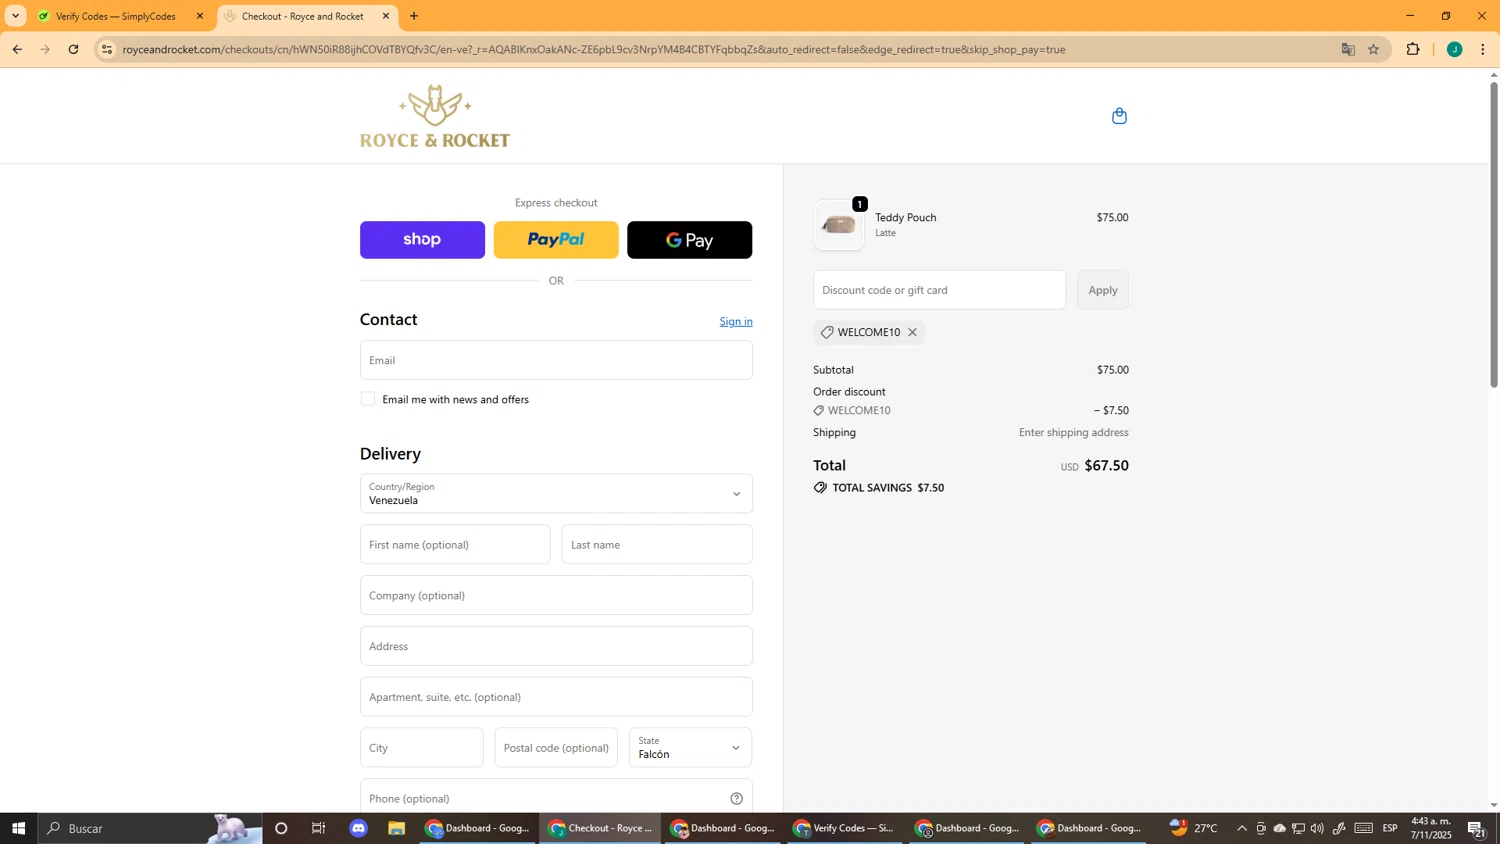Image resolution: width=1500 pixels, height=844 pixels.
Task: Focus the First name field
Action: [x=455, y=545]
